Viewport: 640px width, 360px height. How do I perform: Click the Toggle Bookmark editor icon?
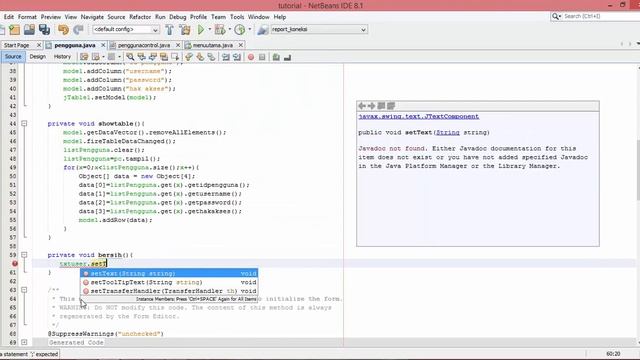211,57
